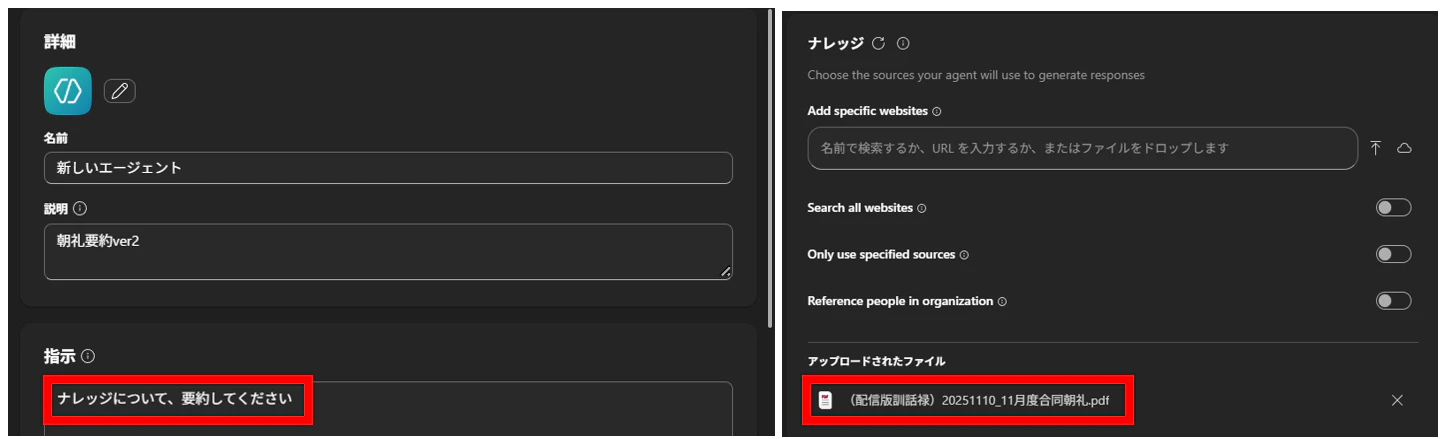Viewport: 1441px width, 439px height.
Task: Click the 'Choose the sources' description text
Action: click(976, 75)
